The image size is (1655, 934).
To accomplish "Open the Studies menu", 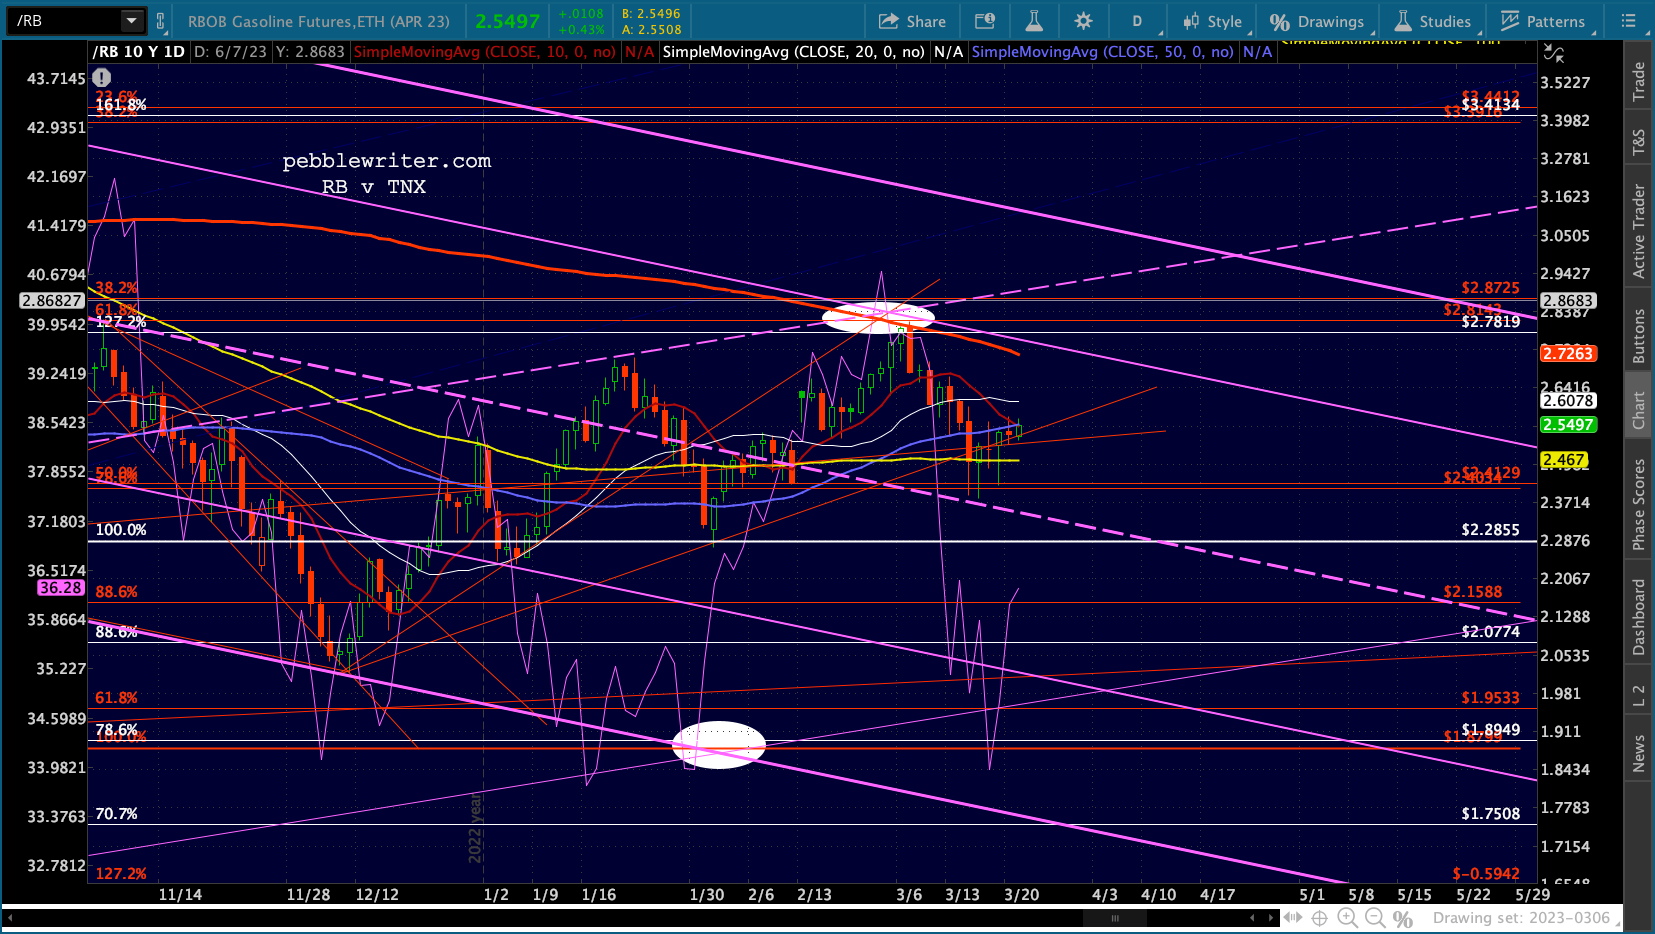I will coord(1433,21).
